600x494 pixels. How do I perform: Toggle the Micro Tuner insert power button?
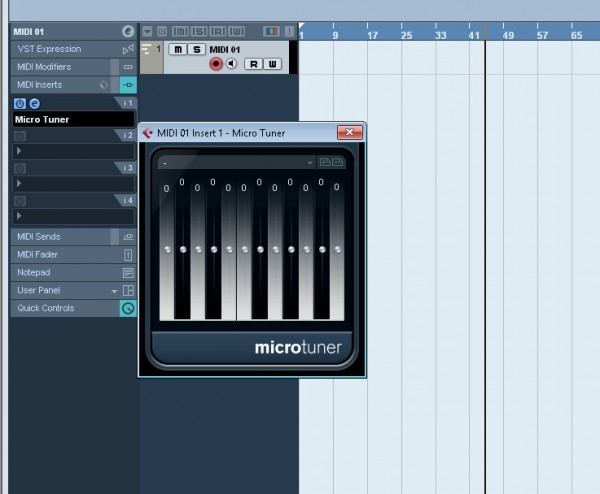coord(20,103)
